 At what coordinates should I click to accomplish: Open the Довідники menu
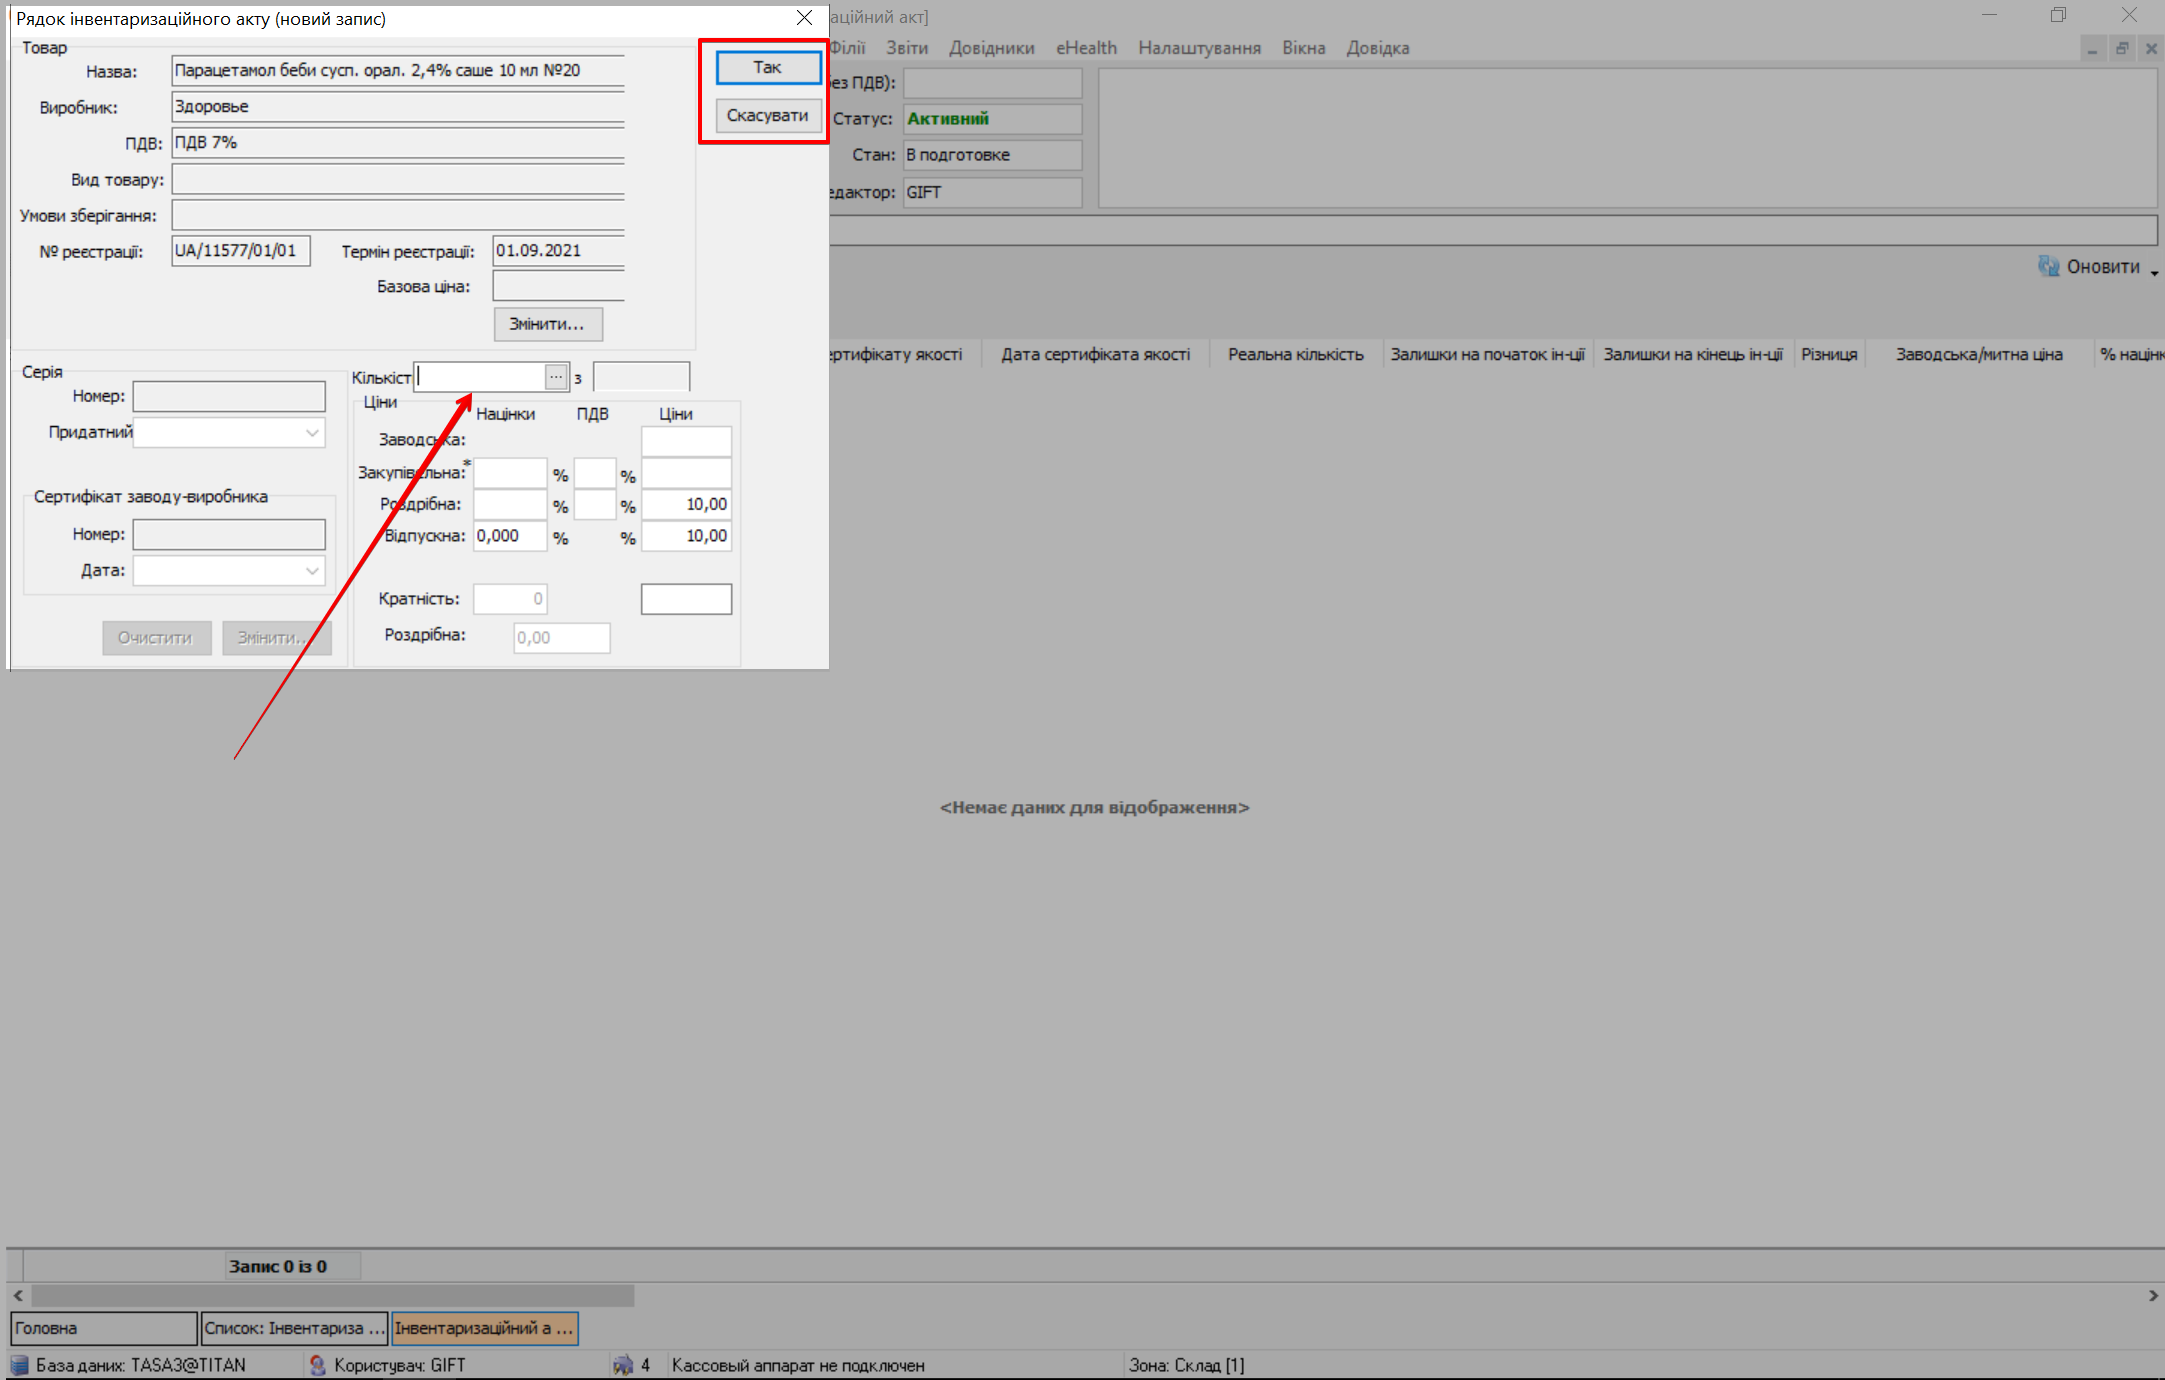[991, 48]
